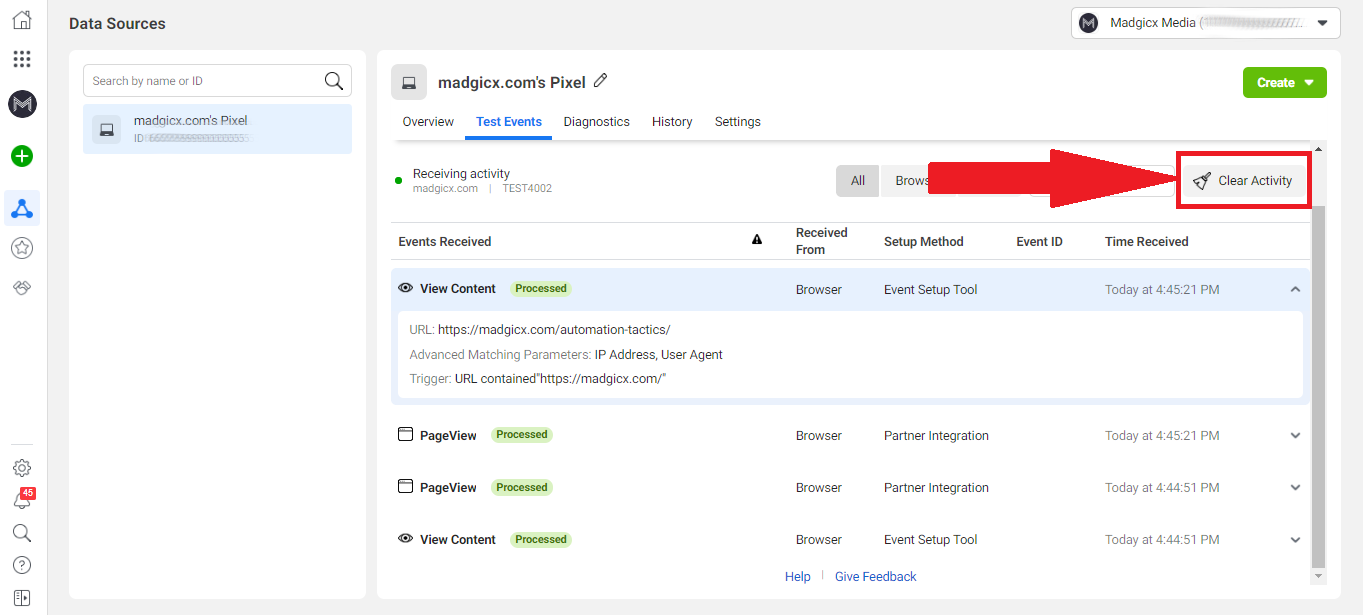Open the Diagnostics tab

pos(597,122)
